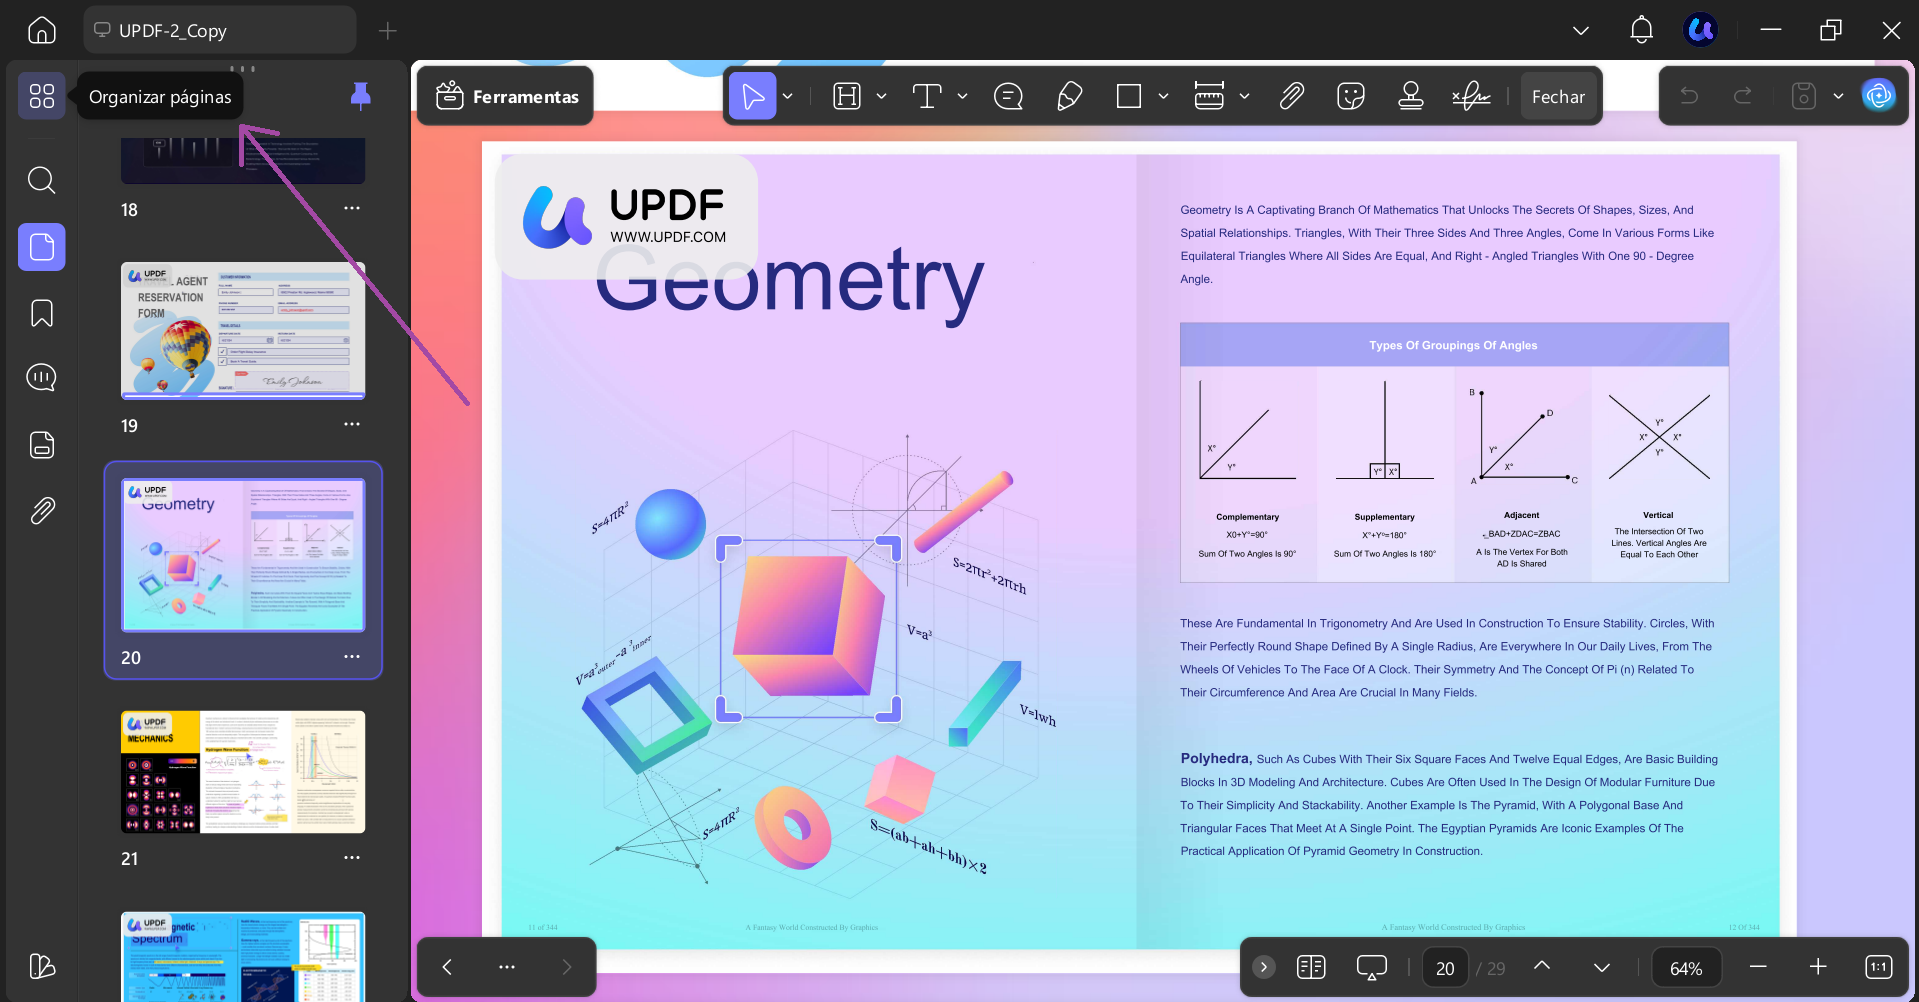1919x1002 pixels.
Task: Expand text comment options dropdown
Action: (x=962, y=96)
